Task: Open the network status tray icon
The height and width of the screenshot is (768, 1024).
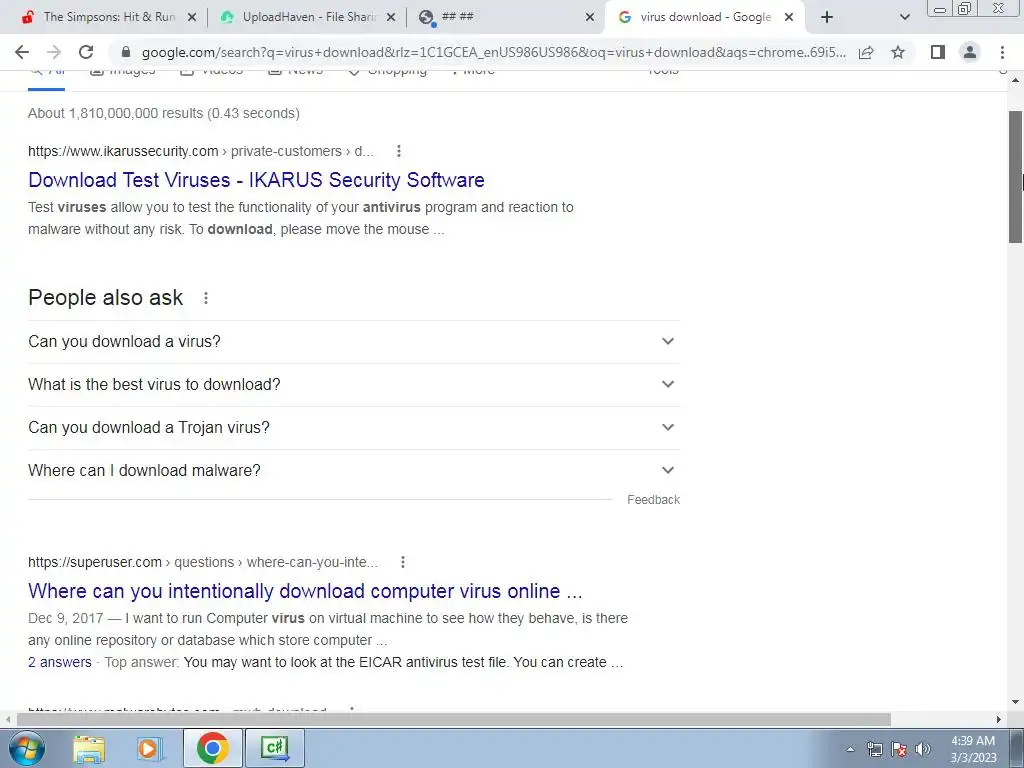Action: click(x=874, y=749)
